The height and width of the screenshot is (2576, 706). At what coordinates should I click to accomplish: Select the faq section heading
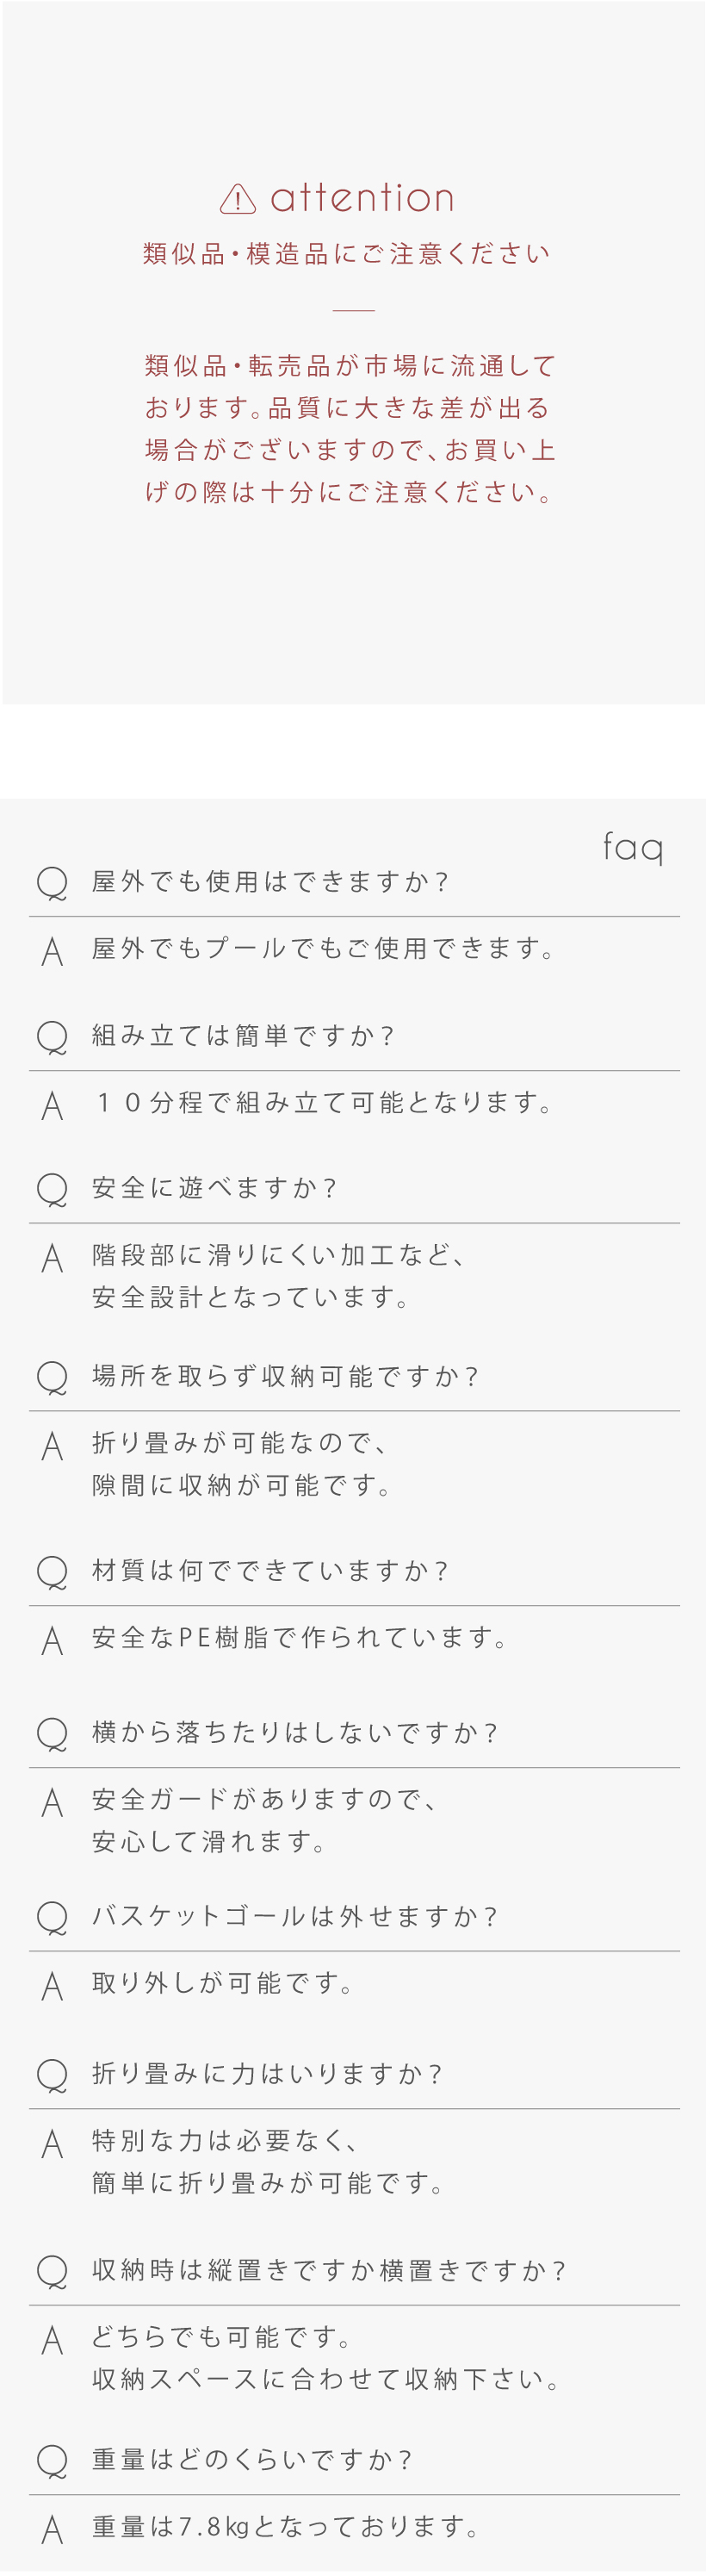point(633,848)
